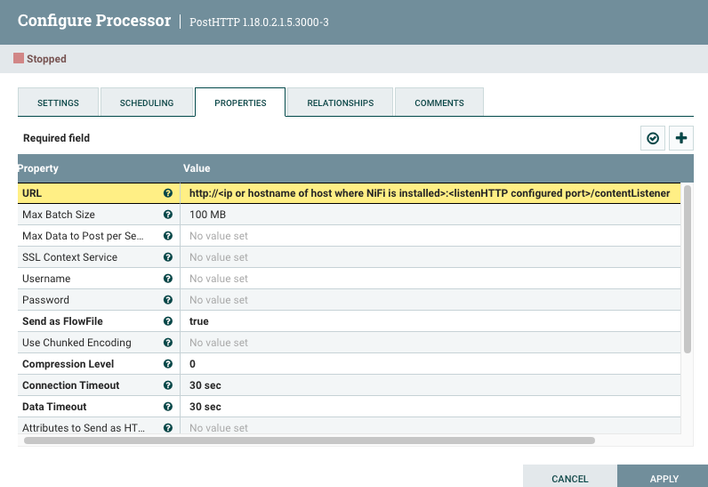This screenshot has height=487, width=708.
Task: Select the Password property name
Action: (46, 300)
